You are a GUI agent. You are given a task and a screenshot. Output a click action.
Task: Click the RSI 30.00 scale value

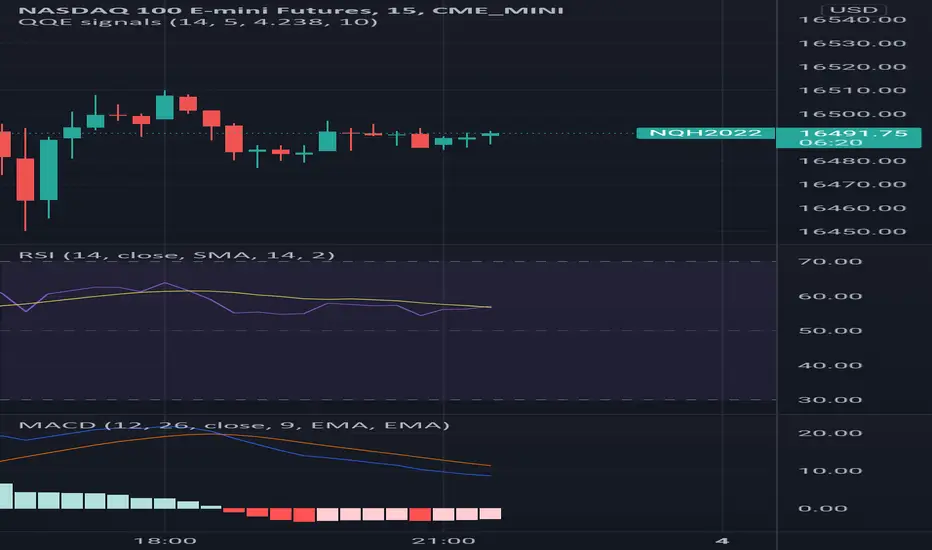(830, 400)
